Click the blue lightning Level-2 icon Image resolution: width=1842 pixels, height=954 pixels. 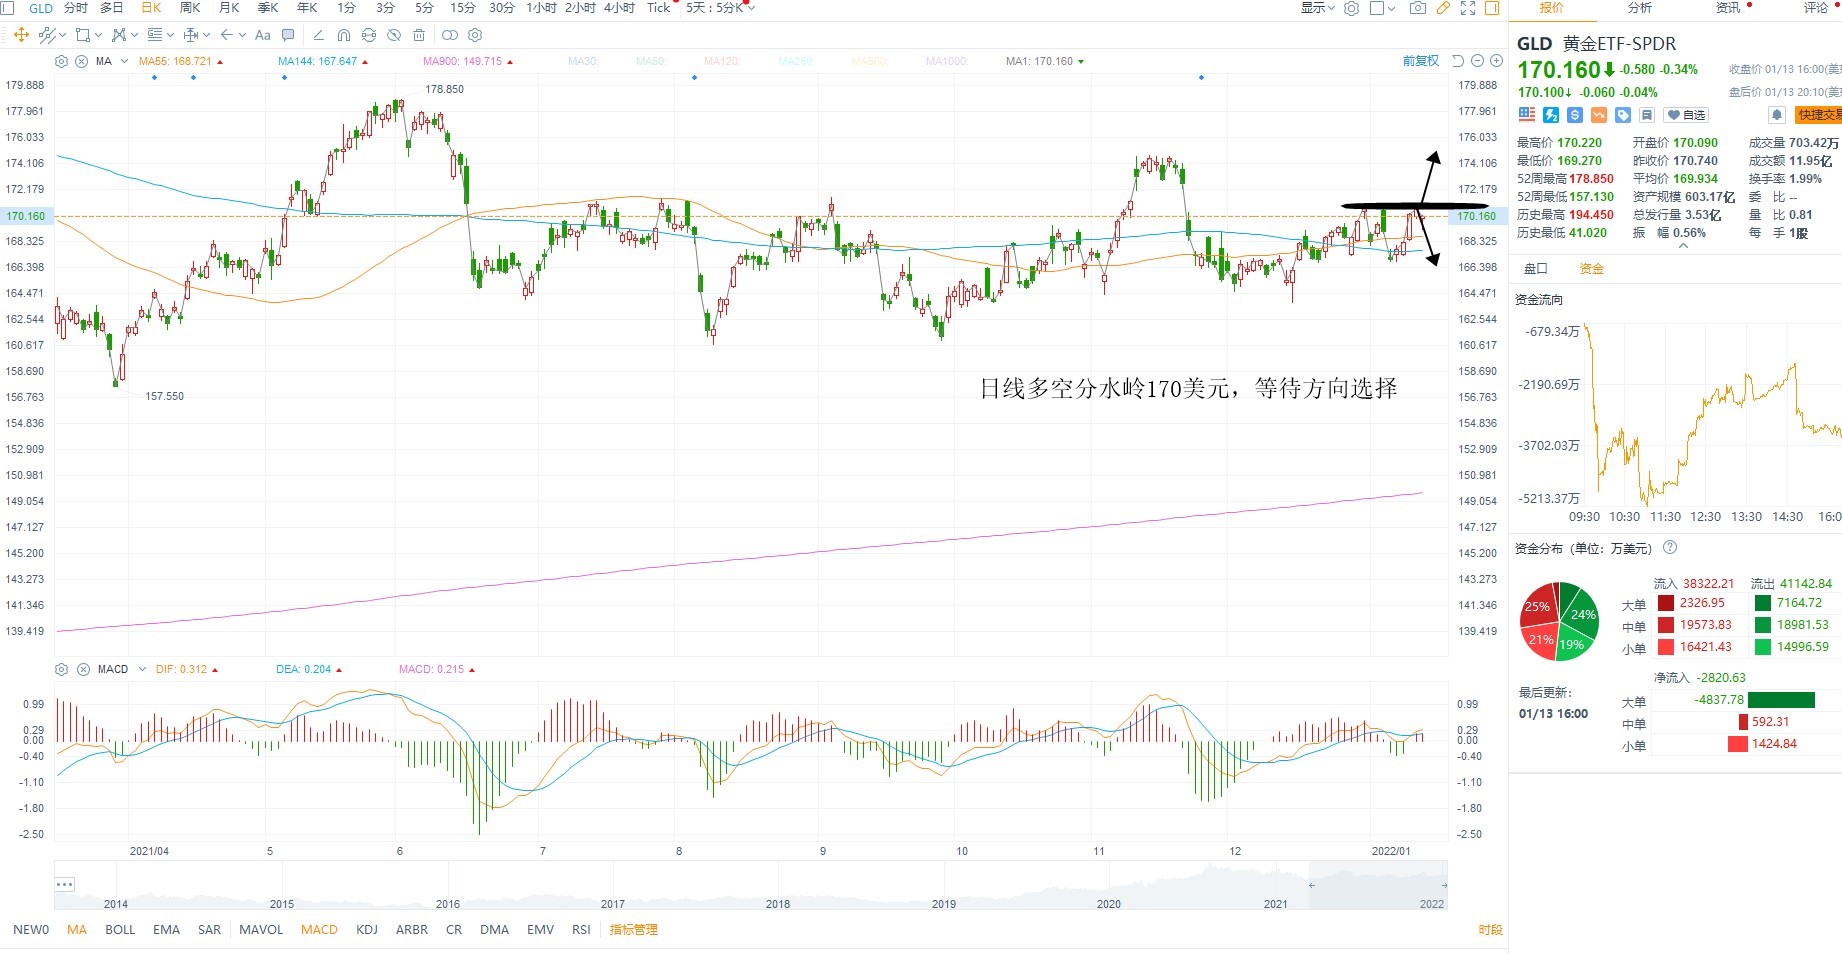pyautogui.click(x=1551, y=115)
